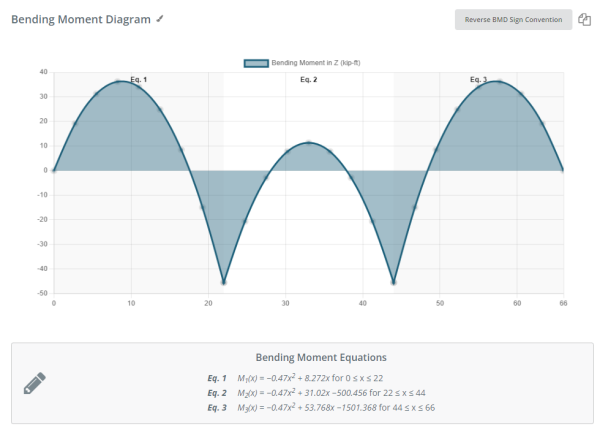The image size is (600, 429).
Task: Click the minimum data point at x = 22
Action: [x=224, y=282]
